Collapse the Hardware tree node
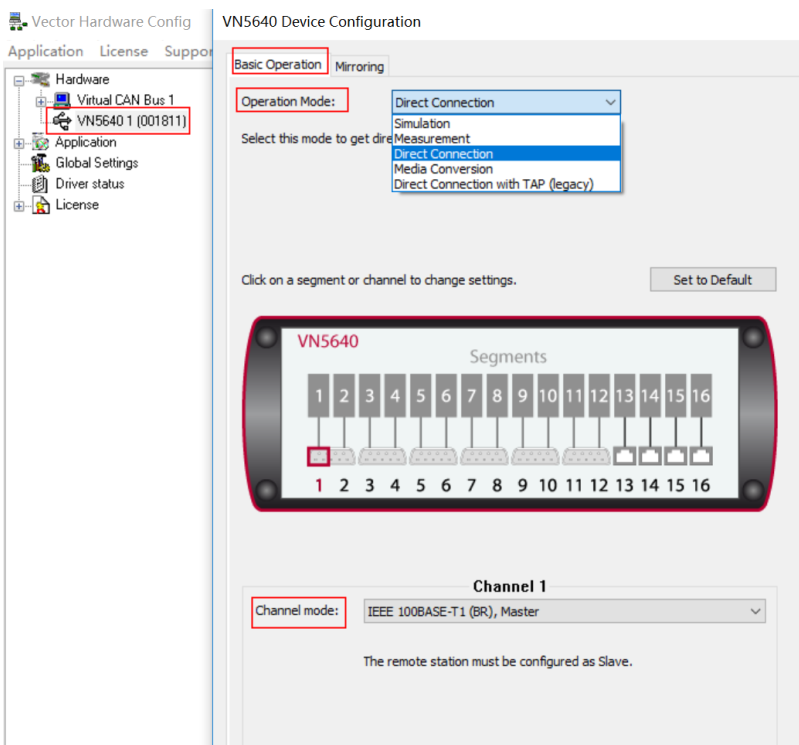 click(x=19, y=81)
